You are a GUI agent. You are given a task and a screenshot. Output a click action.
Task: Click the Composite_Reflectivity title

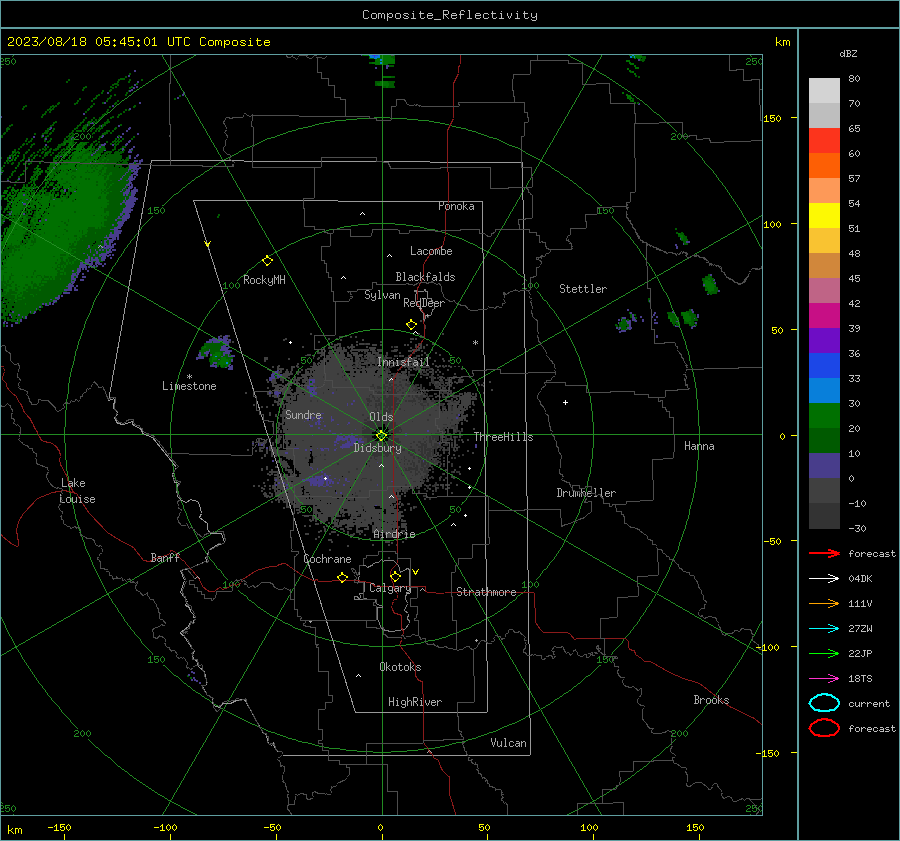(449, 15)
